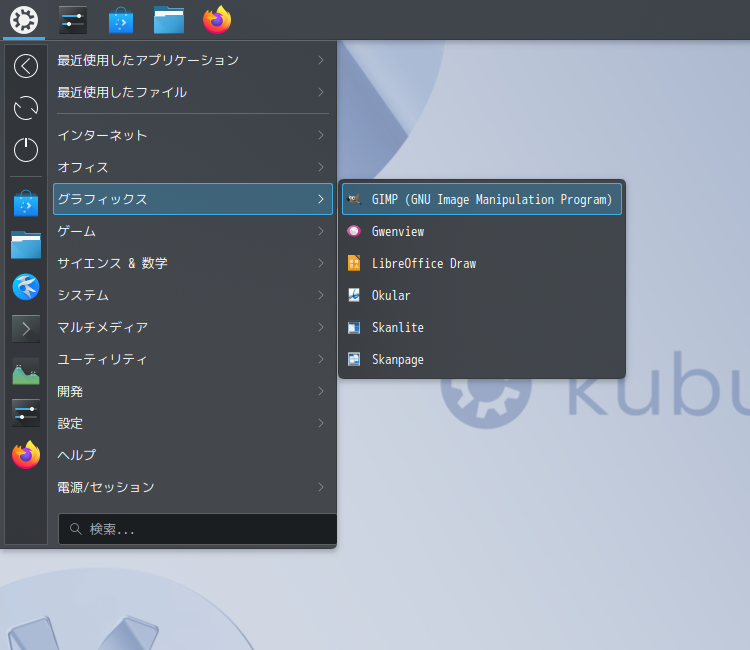Click the マルチメディア label

click(x=103, y=327)
